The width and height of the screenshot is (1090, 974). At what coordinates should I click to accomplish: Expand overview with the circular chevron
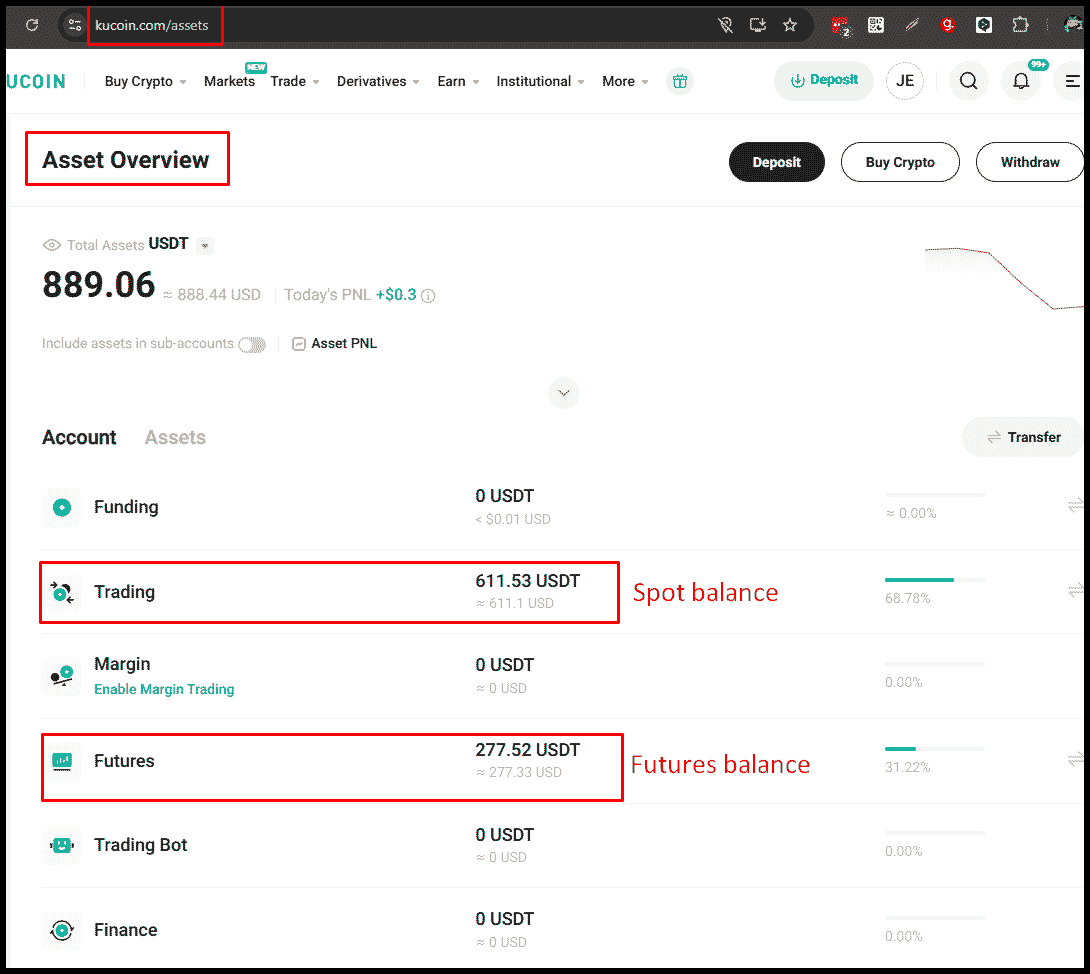(564, 393)
